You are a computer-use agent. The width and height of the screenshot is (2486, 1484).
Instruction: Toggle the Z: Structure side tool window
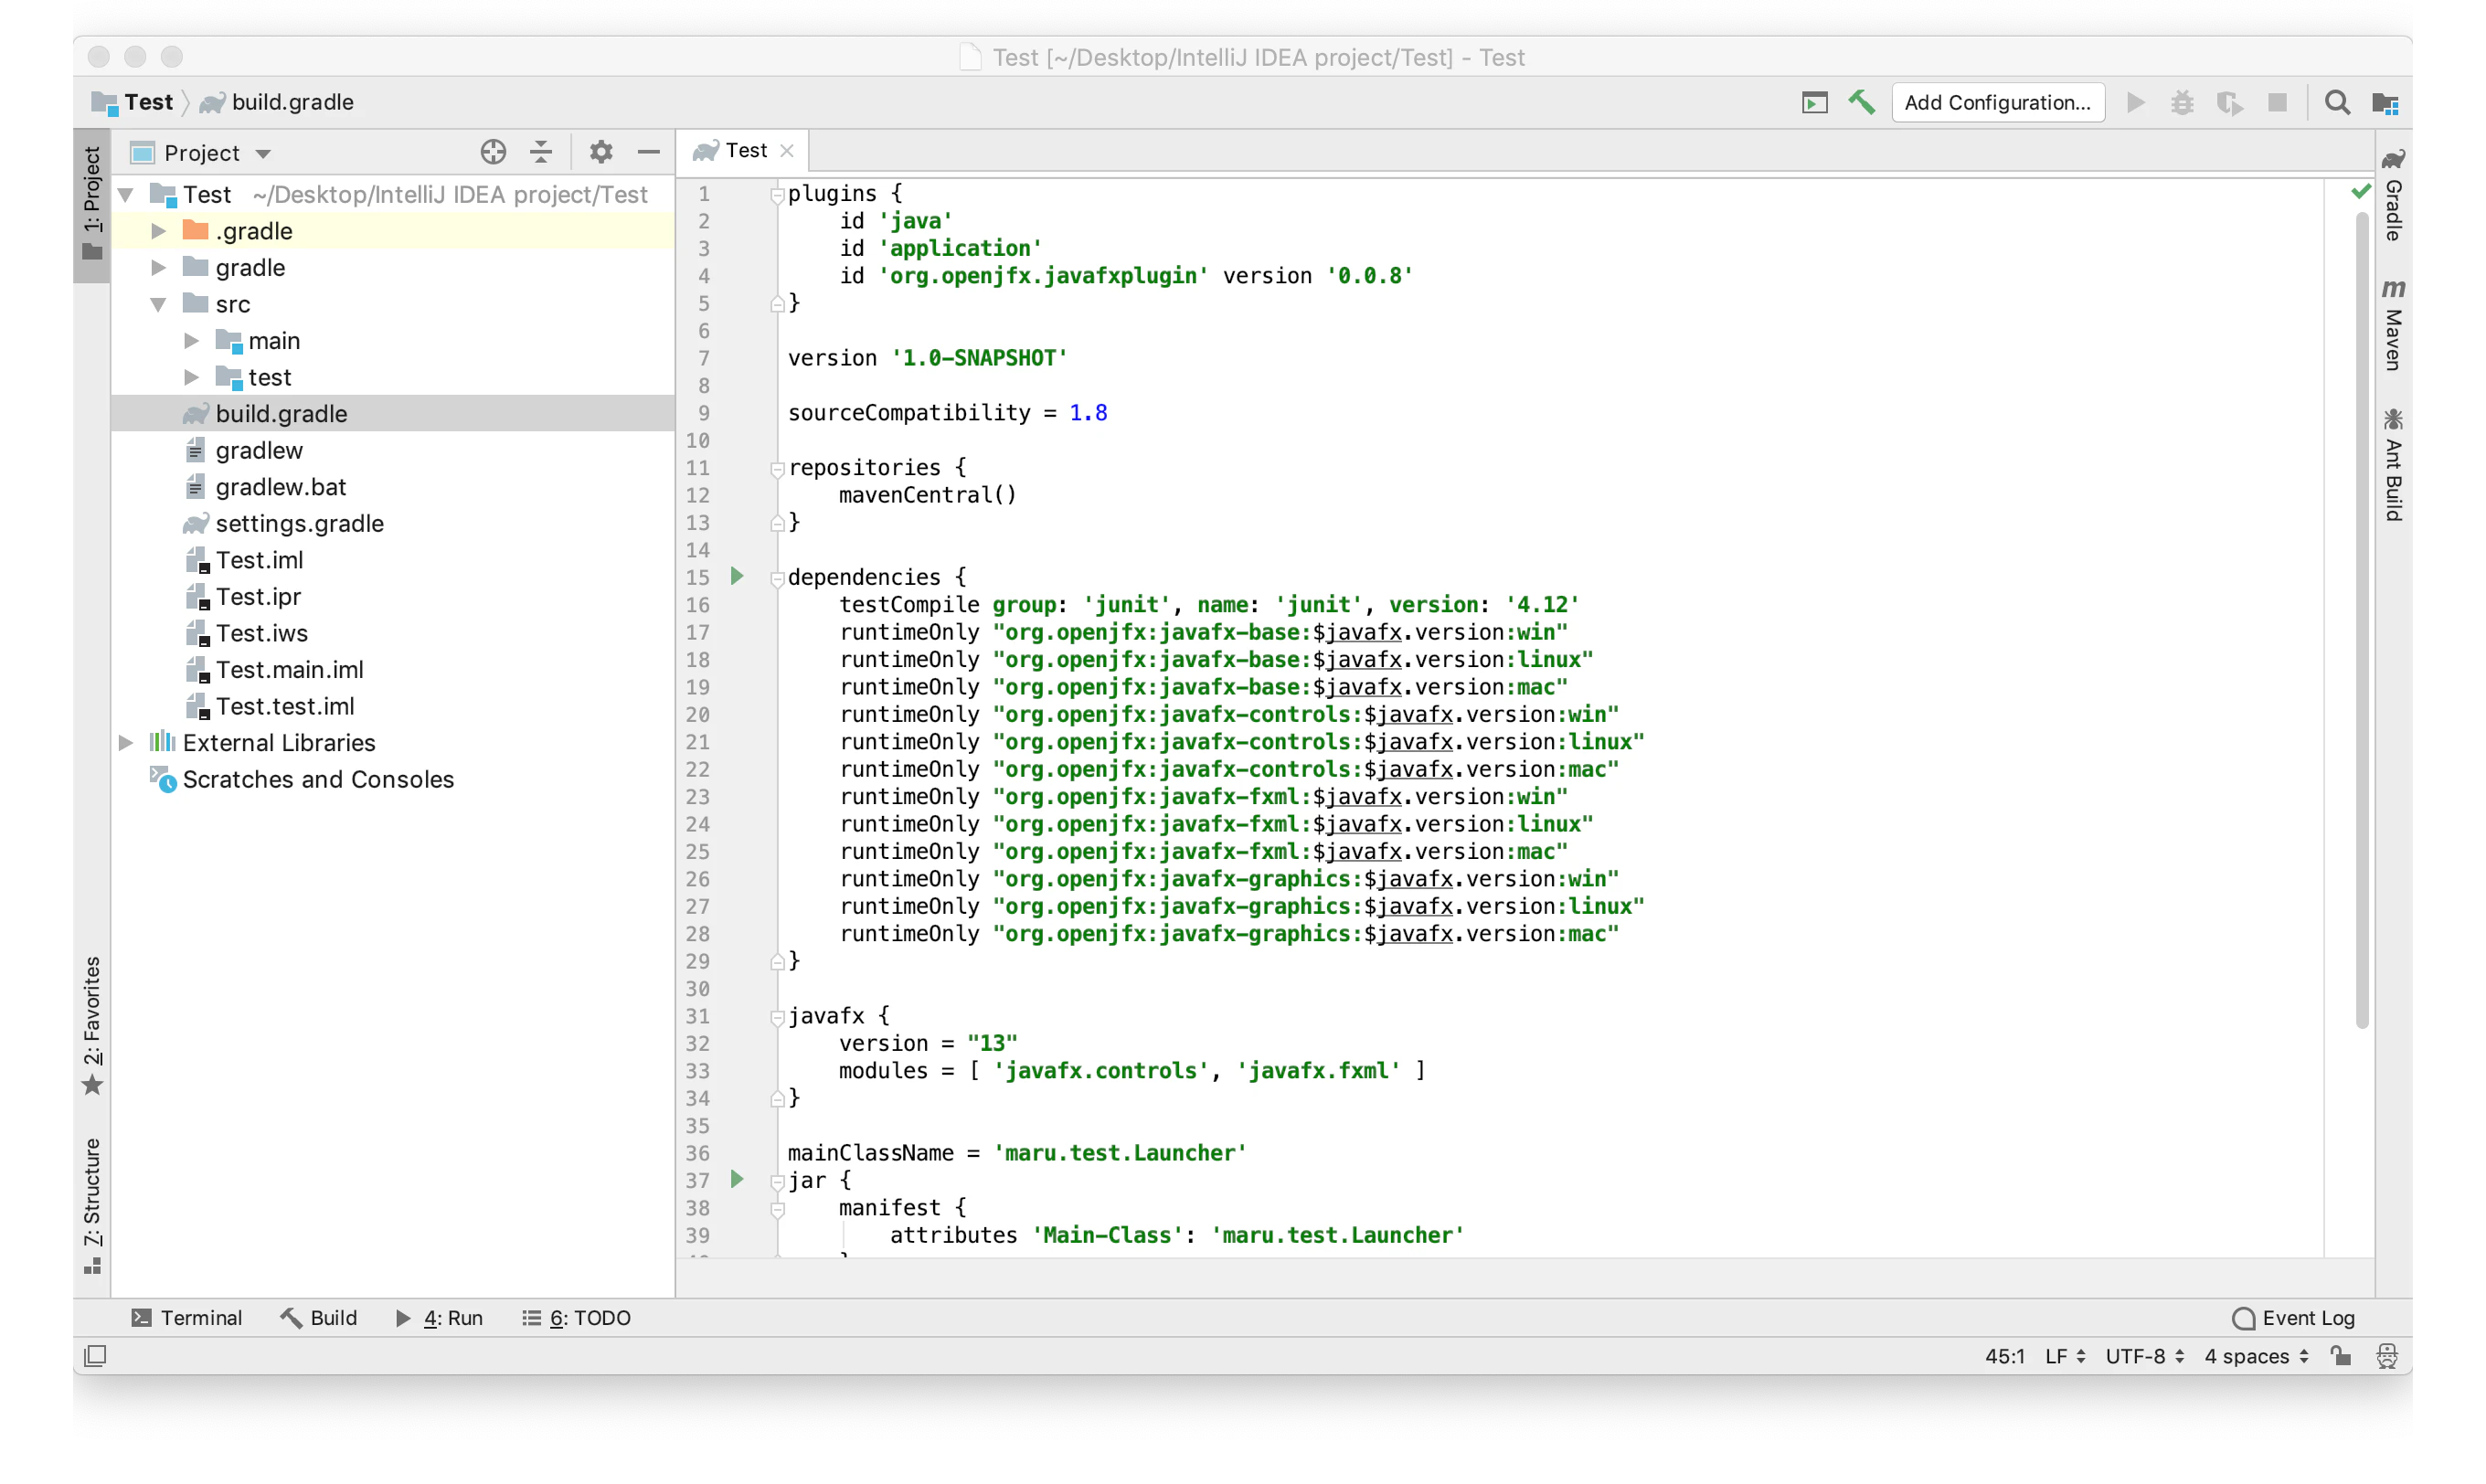click(92, 1206)
